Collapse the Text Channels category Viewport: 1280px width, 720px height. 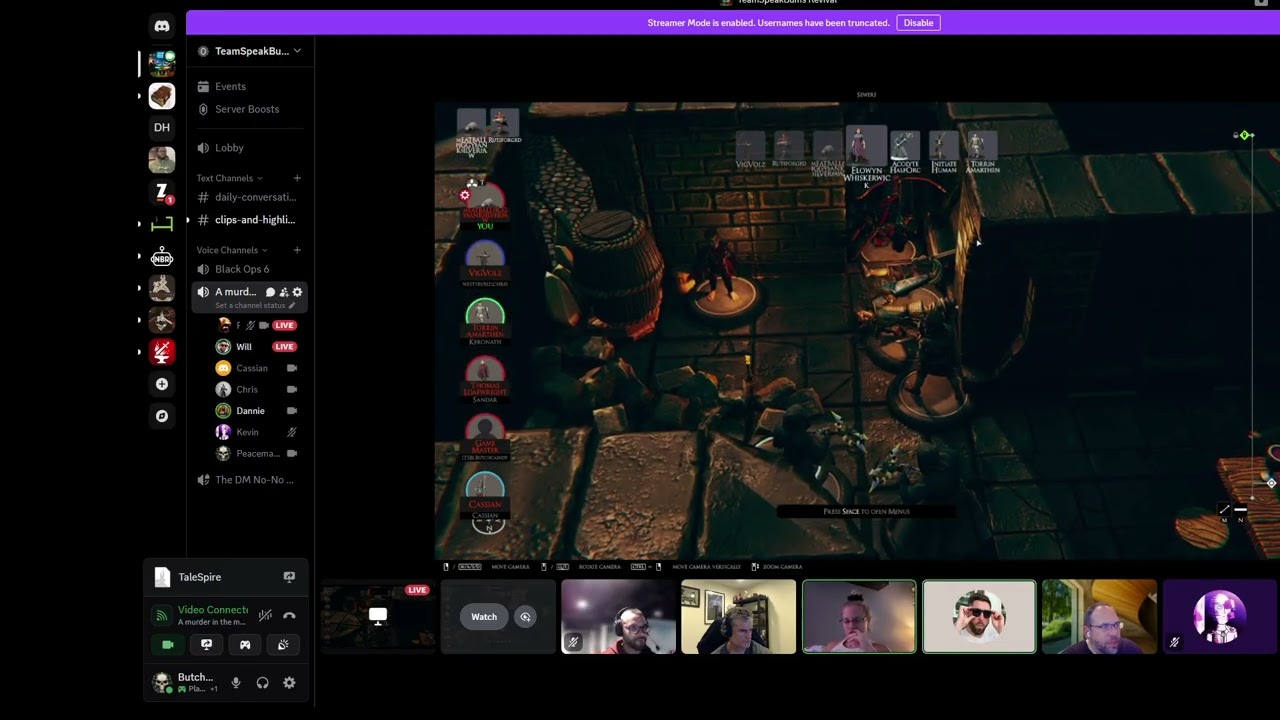tap(230, 178)
